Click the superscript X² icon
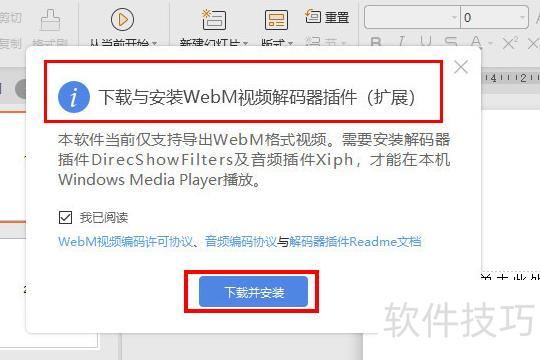 510,42
